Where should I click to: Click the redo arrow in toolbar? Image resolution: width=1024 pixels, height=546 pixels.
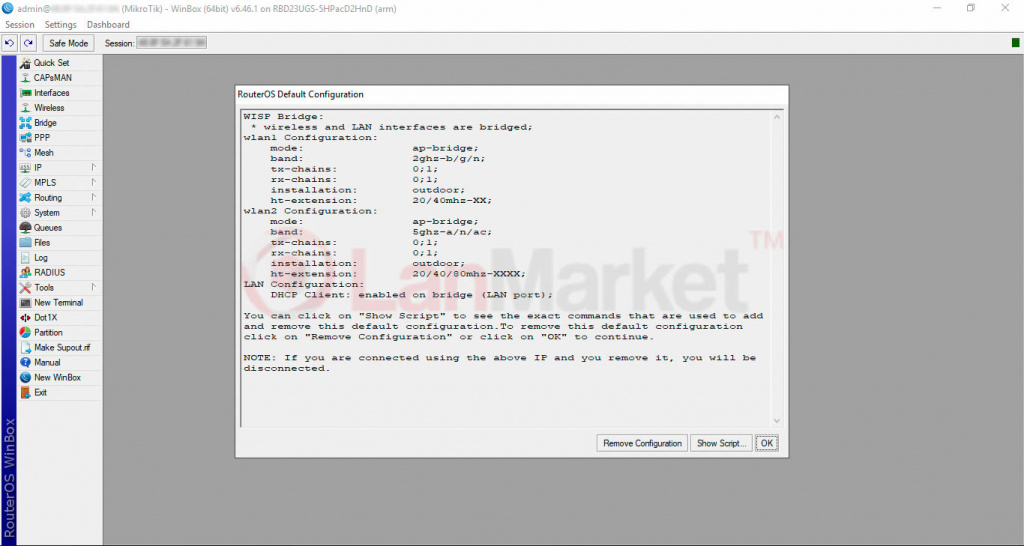click(x=28, y=43)
